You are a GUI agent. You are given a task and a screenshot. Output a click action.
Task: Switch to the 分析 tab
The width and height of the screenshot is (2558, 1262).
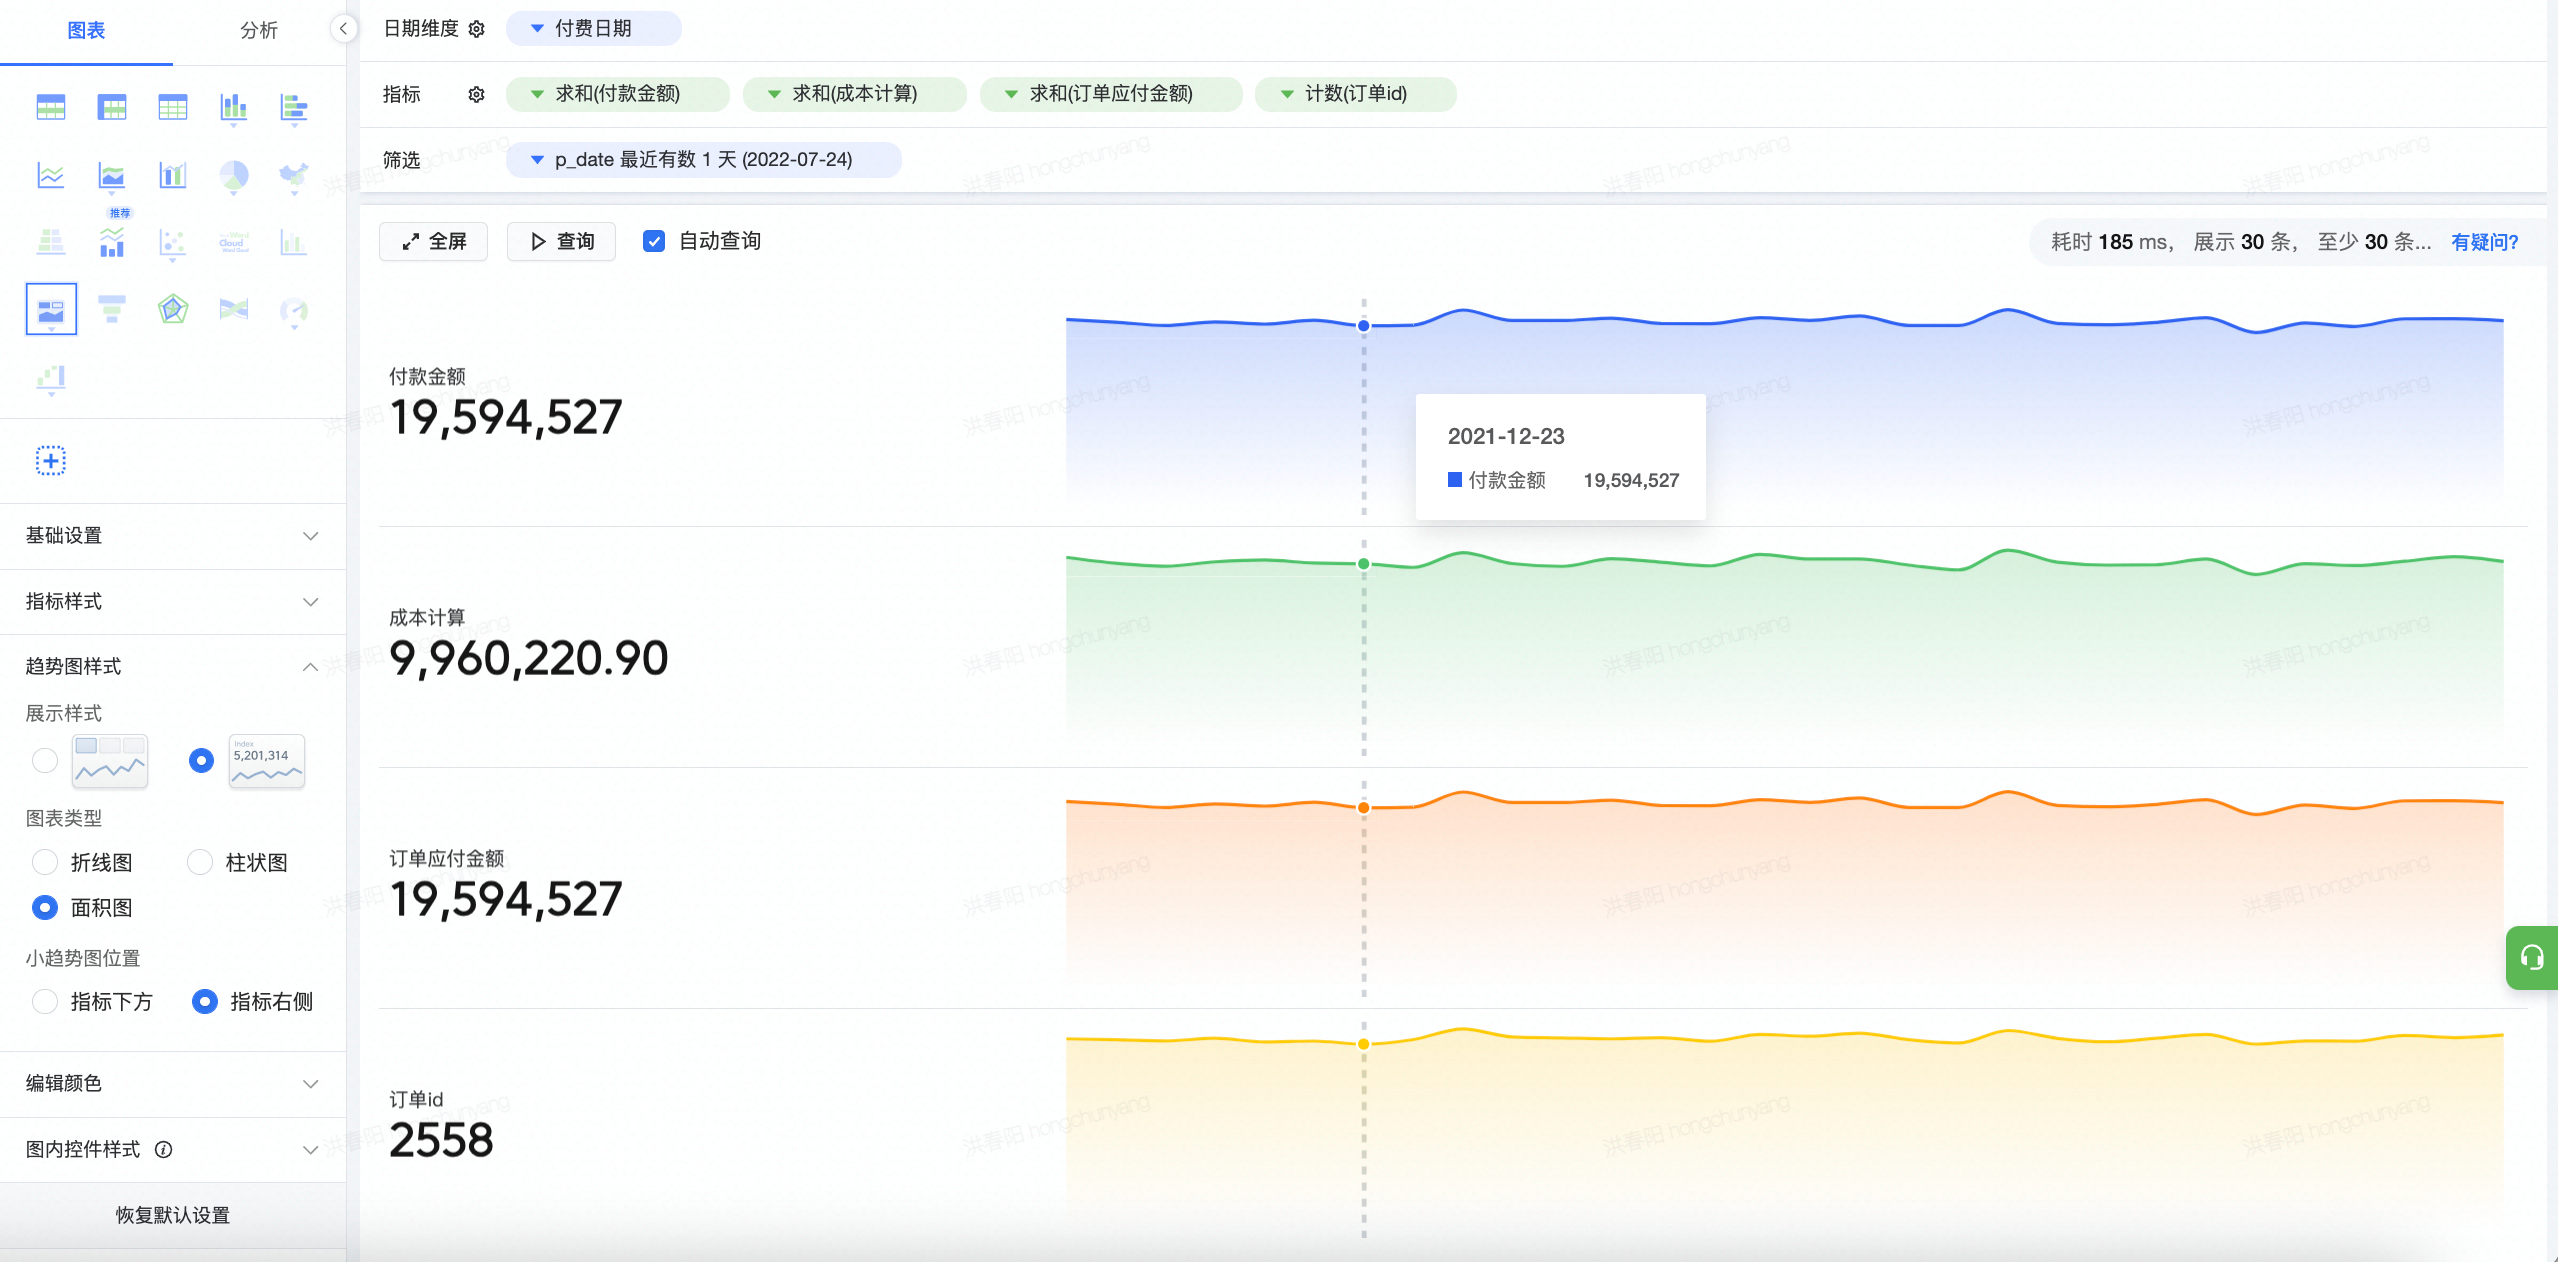[259, 30]
